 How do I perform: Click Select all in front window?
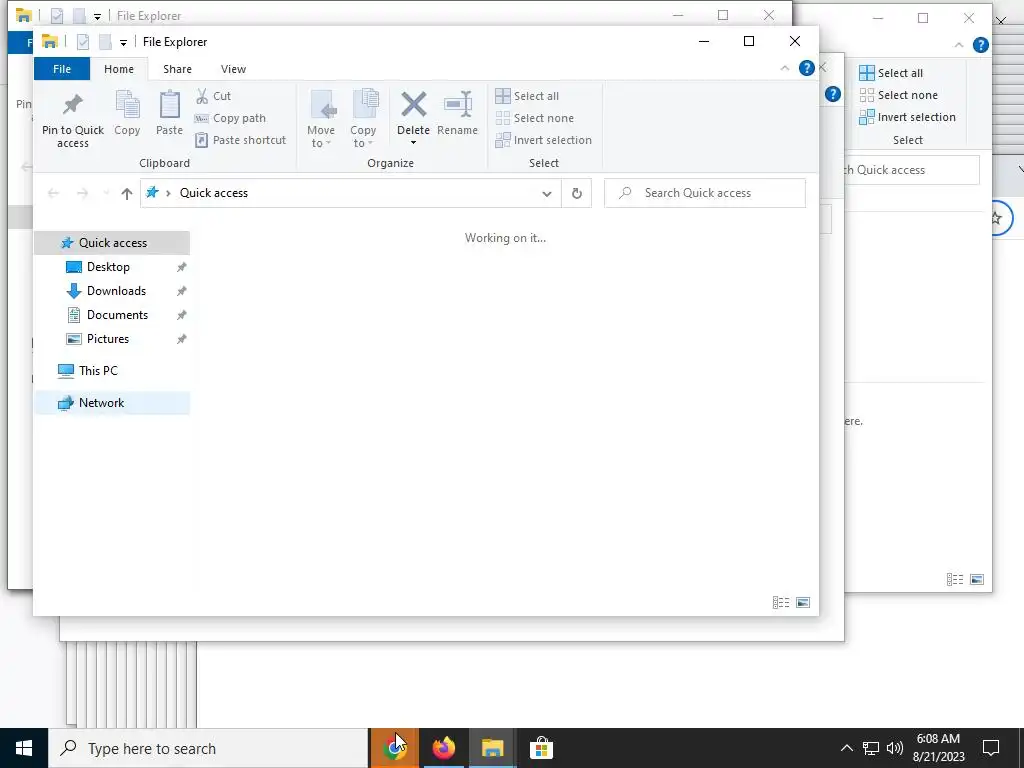(x=527, y=96)
